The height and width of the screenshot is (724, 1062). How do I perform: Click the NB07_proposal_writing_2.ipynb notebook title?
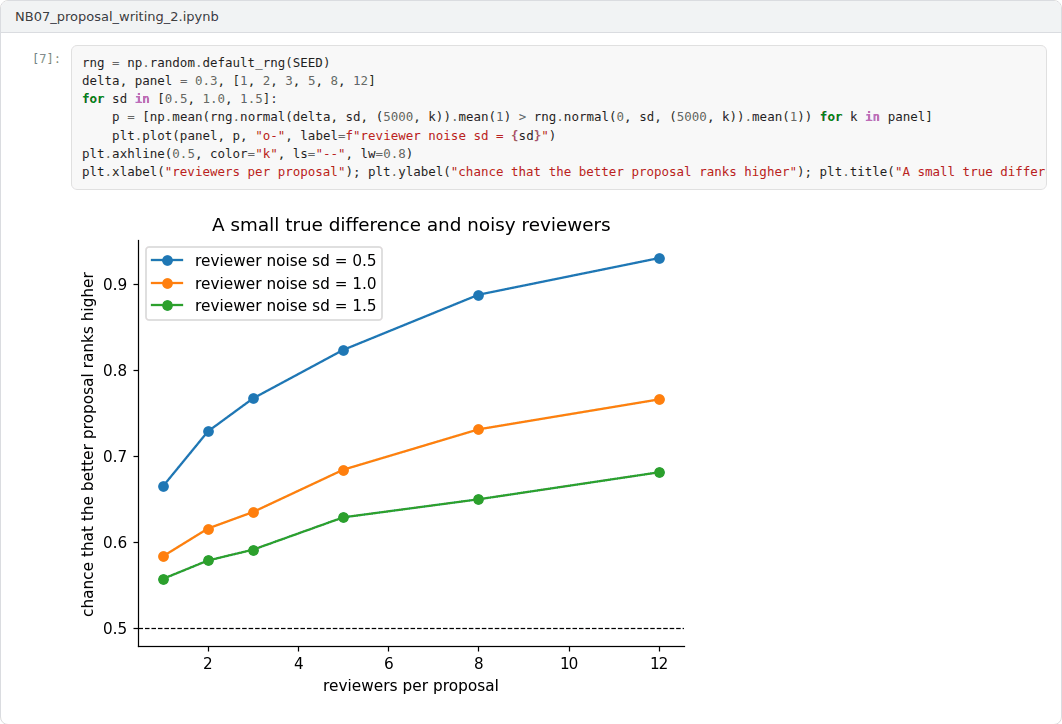pyautogui.click(x=116, y=16)
